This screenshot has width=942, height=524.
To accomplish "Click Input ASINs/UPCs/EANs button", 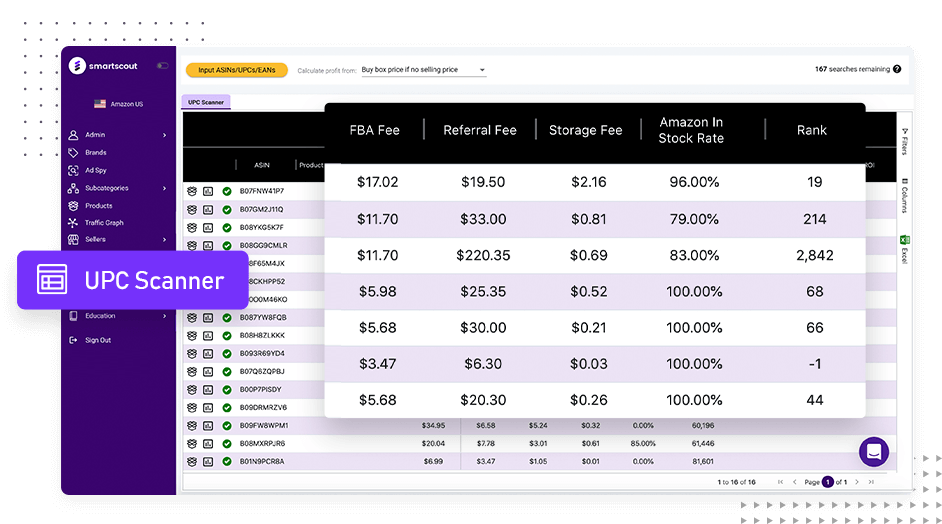I will (237, 70).
